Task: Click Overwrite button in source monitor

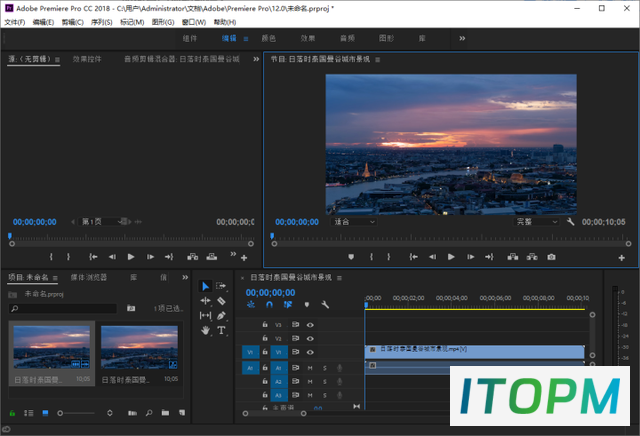Action: click(211, 257)
